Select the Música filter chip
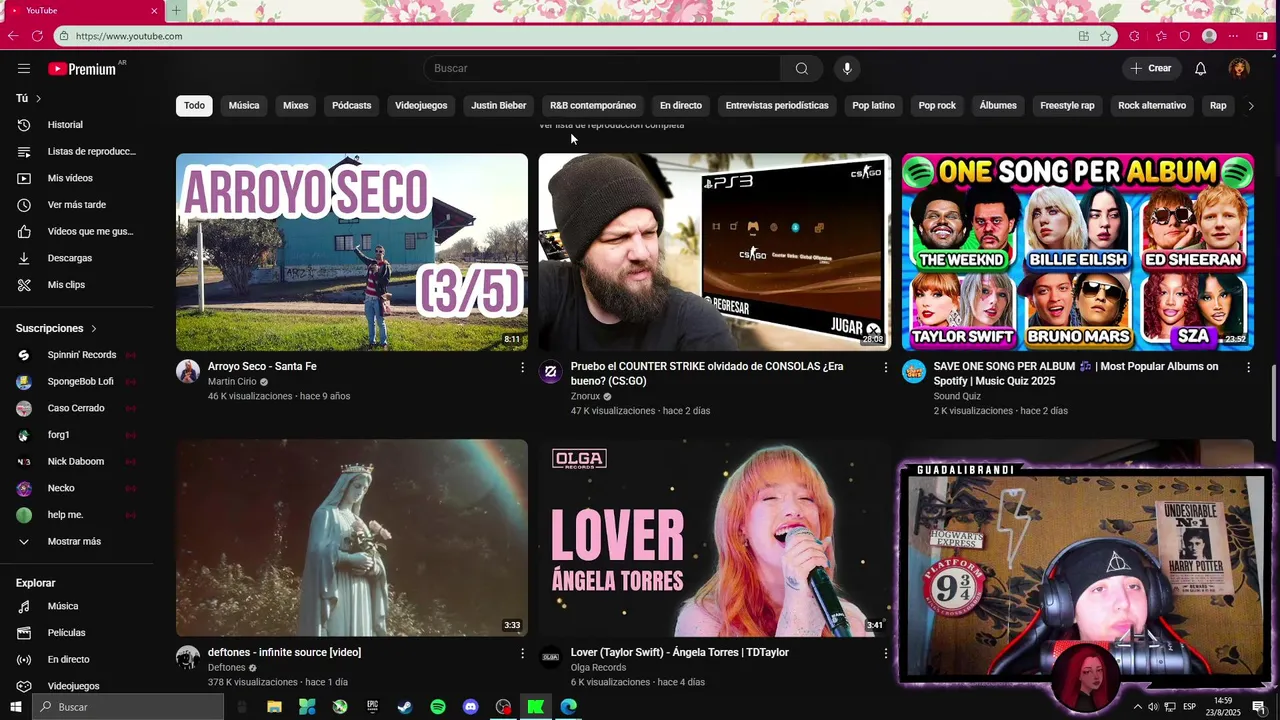1280x720 pixels. pos(244,105)
